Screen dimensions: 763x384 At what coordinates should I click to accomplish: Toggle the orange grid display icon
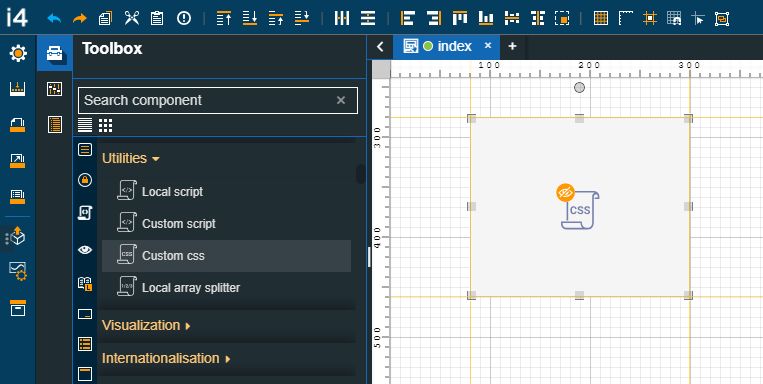[x=601, y=18]
